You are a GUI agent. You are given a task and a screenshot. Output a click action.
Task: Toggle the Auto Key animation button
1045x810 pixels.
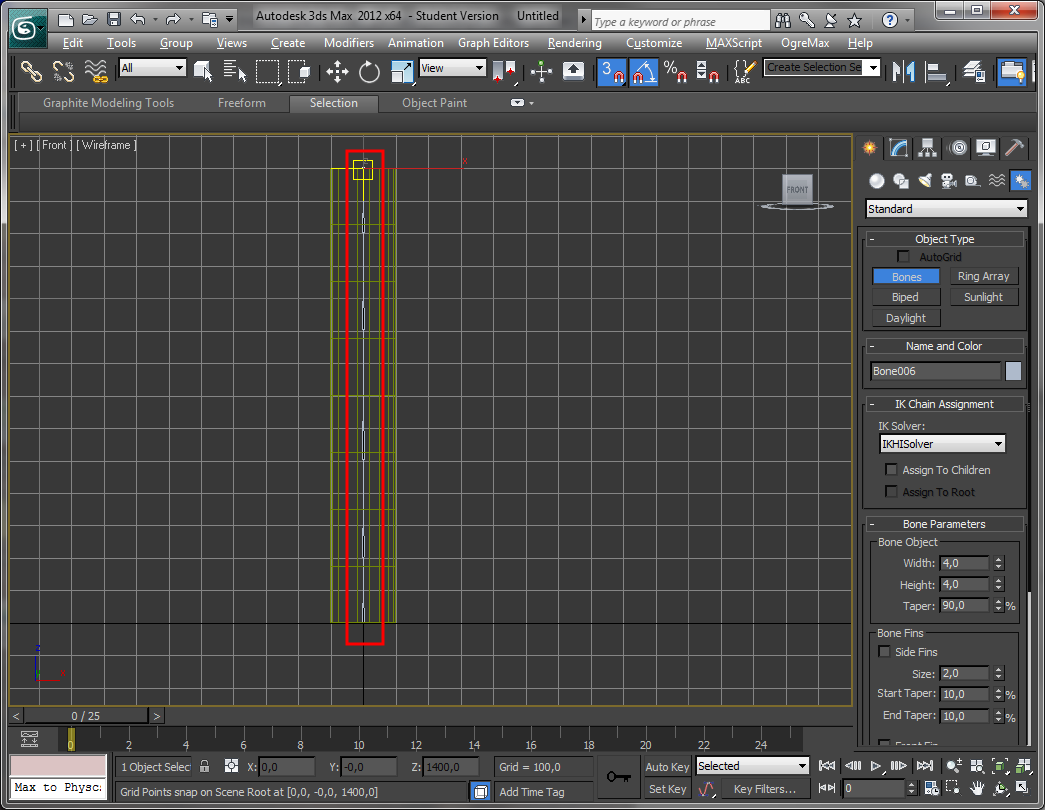[667, 766]
